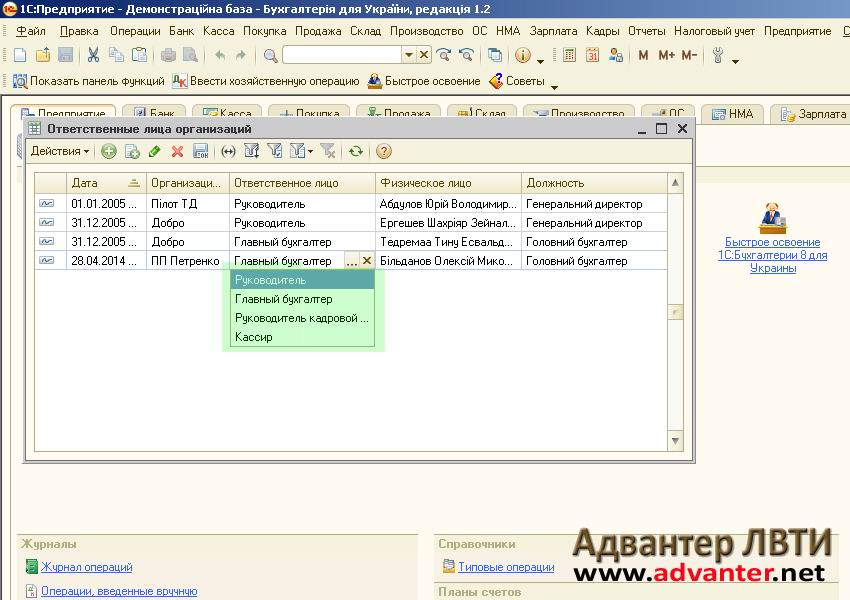850x600 pixels.
Task: Click the Print icon in main toolbar
Action: pyautogui.click(x=168, y=55)
